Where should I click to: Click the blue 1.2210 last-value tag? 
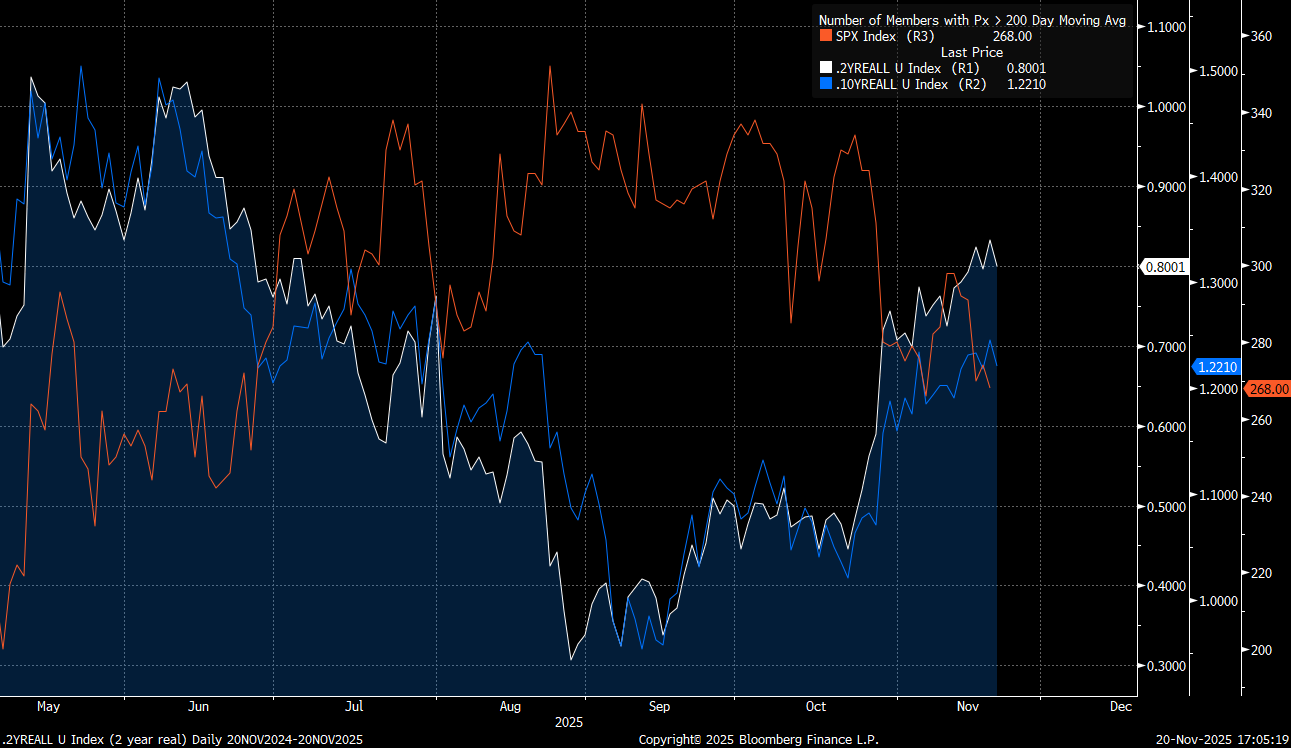(1216, 367)
